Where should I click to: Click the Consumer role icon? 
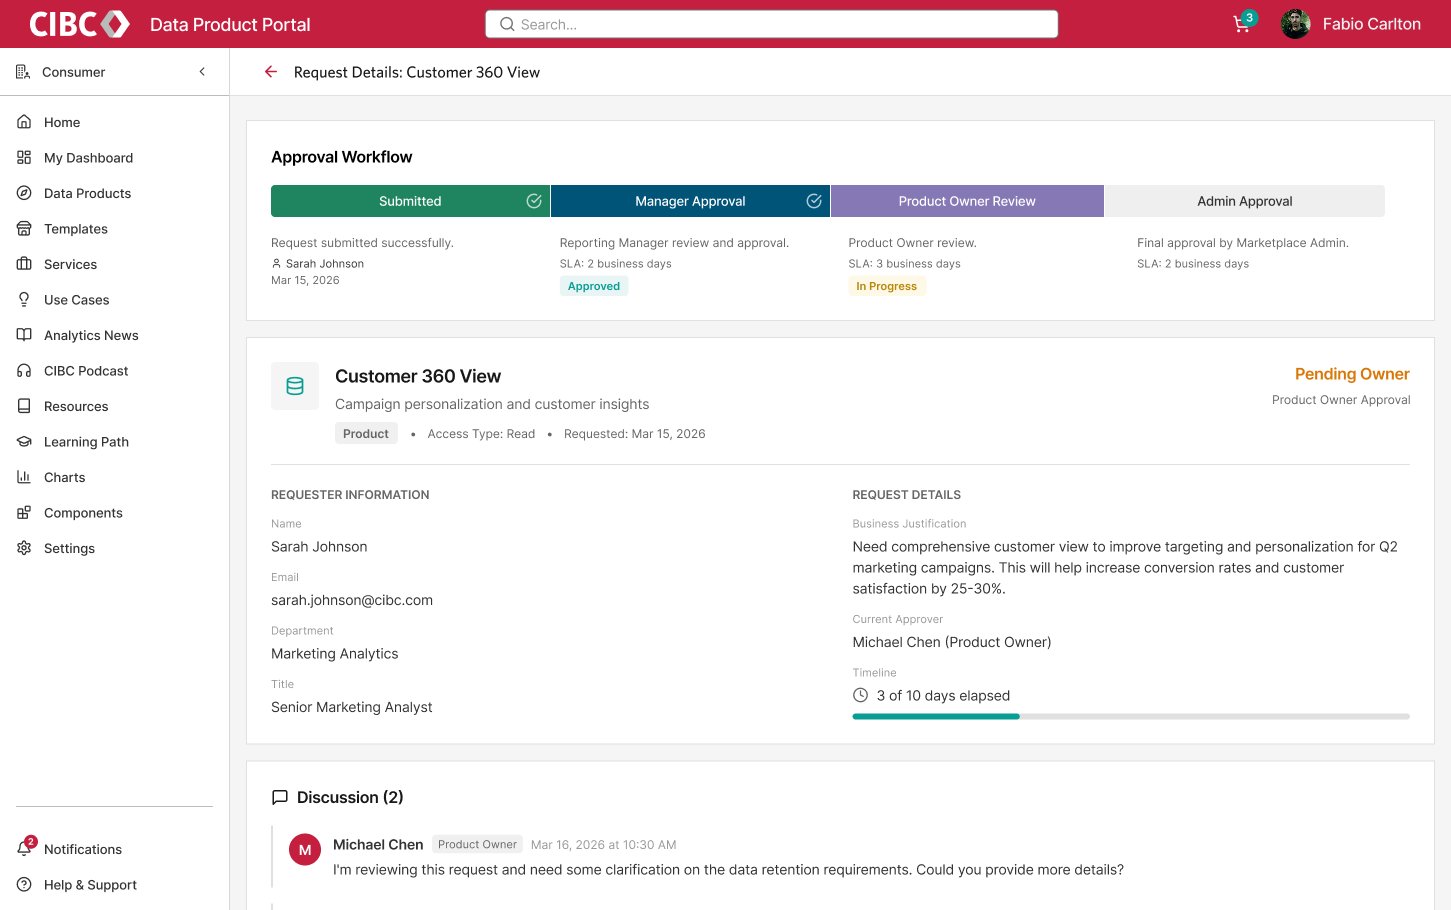(23, 72)
